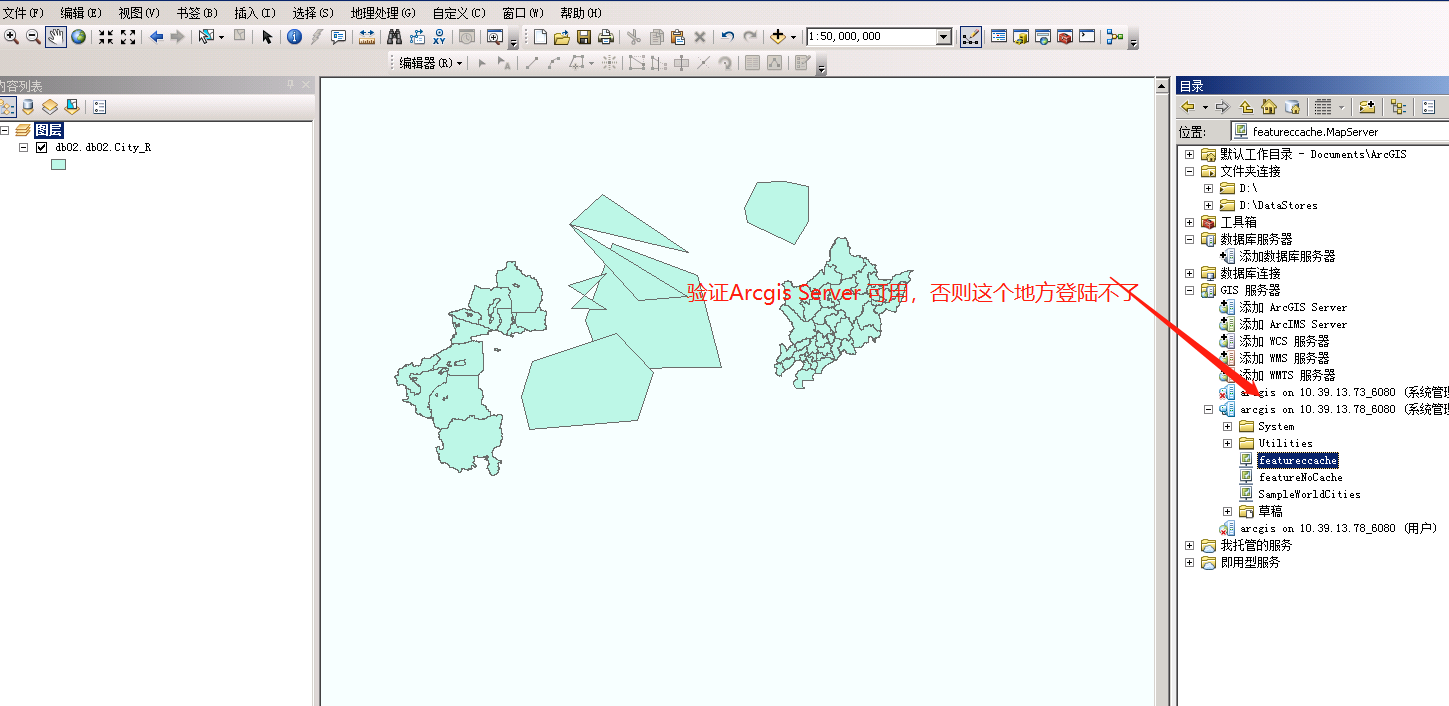The height and width of the screenshot is (706, 1449).
Task: Activate the Identify tool
Action: pyautogui.click(x=295, y=37)
